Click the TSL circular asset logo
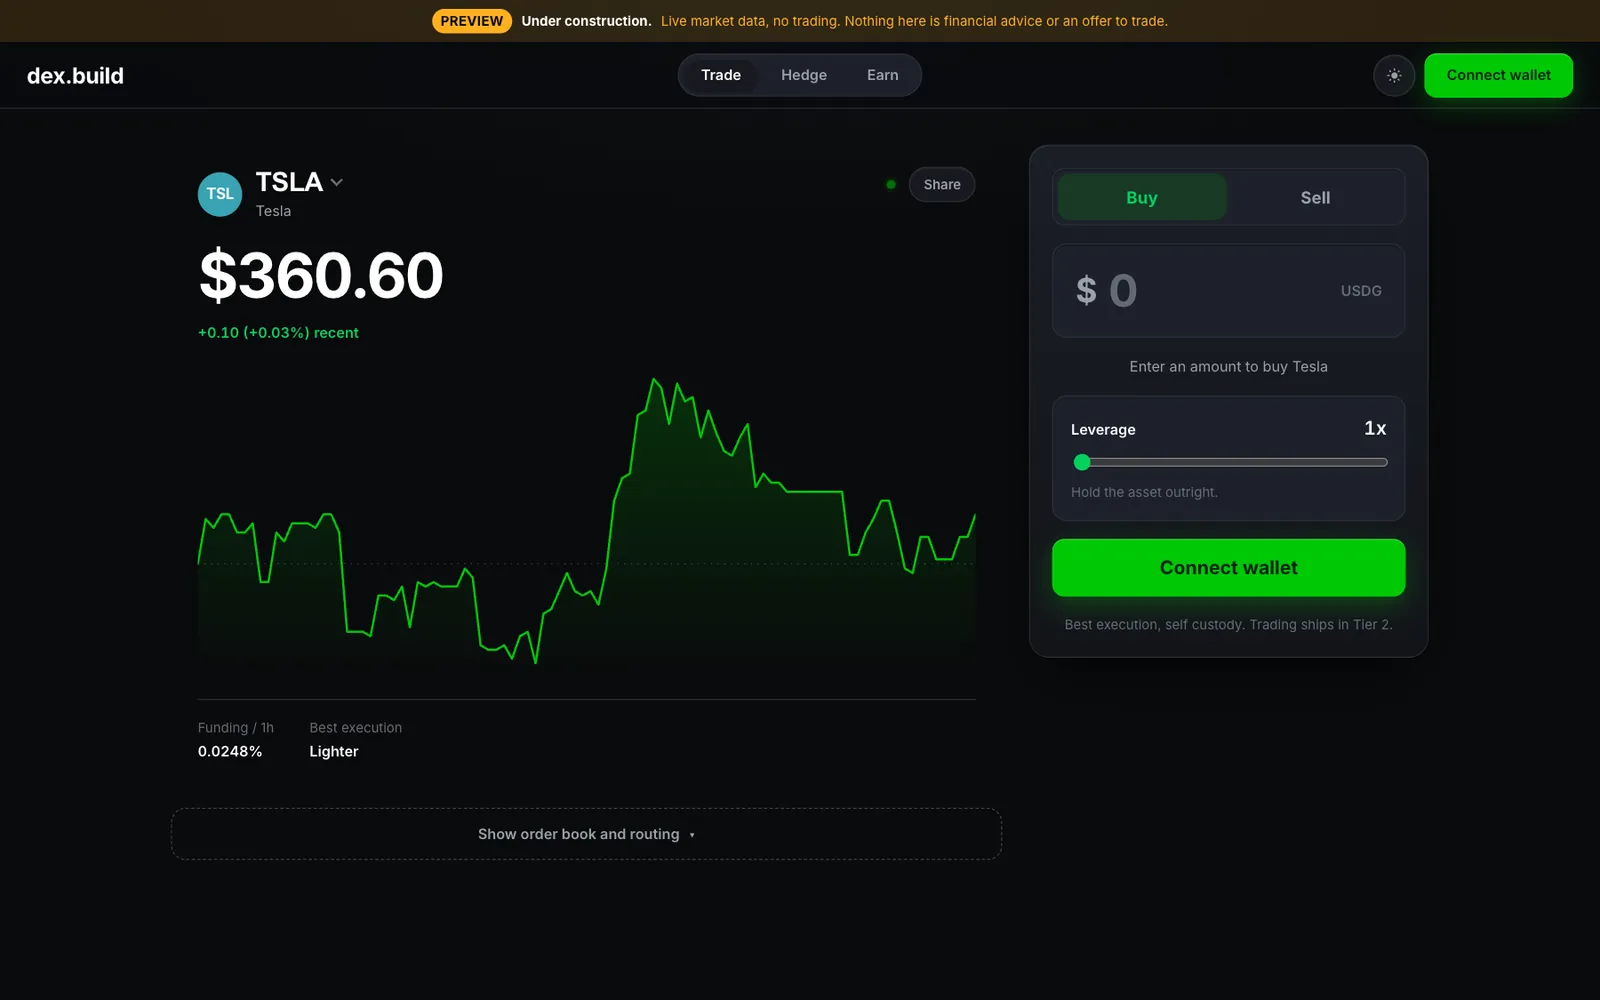The width and height of the screenshot is (1600, 1000). pos(220,194)
